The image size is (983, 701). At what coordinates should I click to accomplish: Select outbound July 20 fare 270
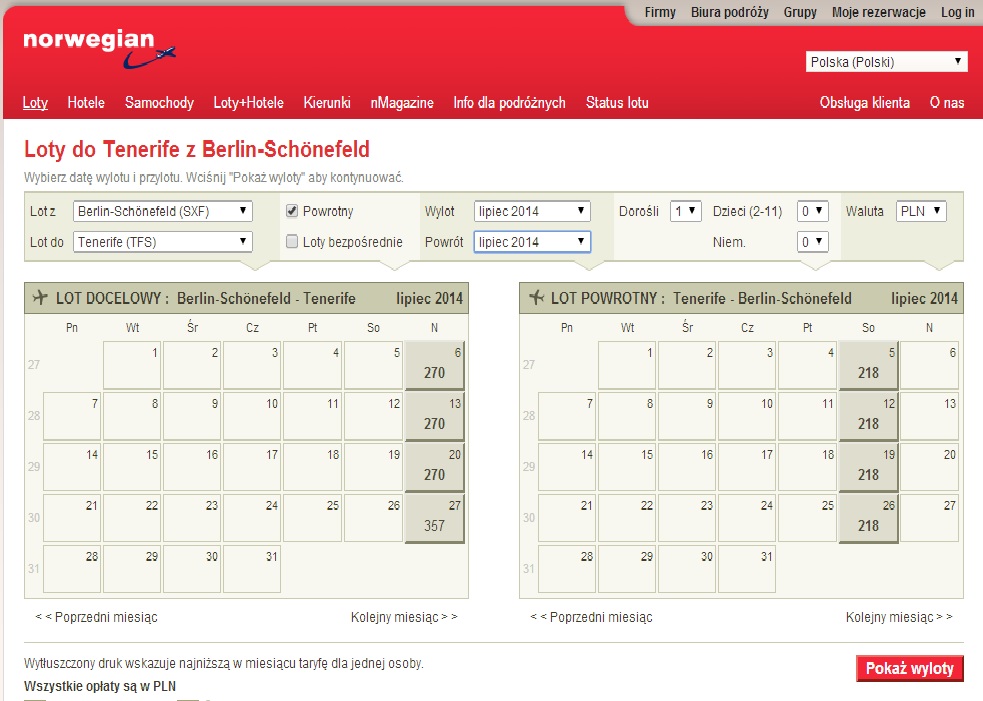coord(434,467)
